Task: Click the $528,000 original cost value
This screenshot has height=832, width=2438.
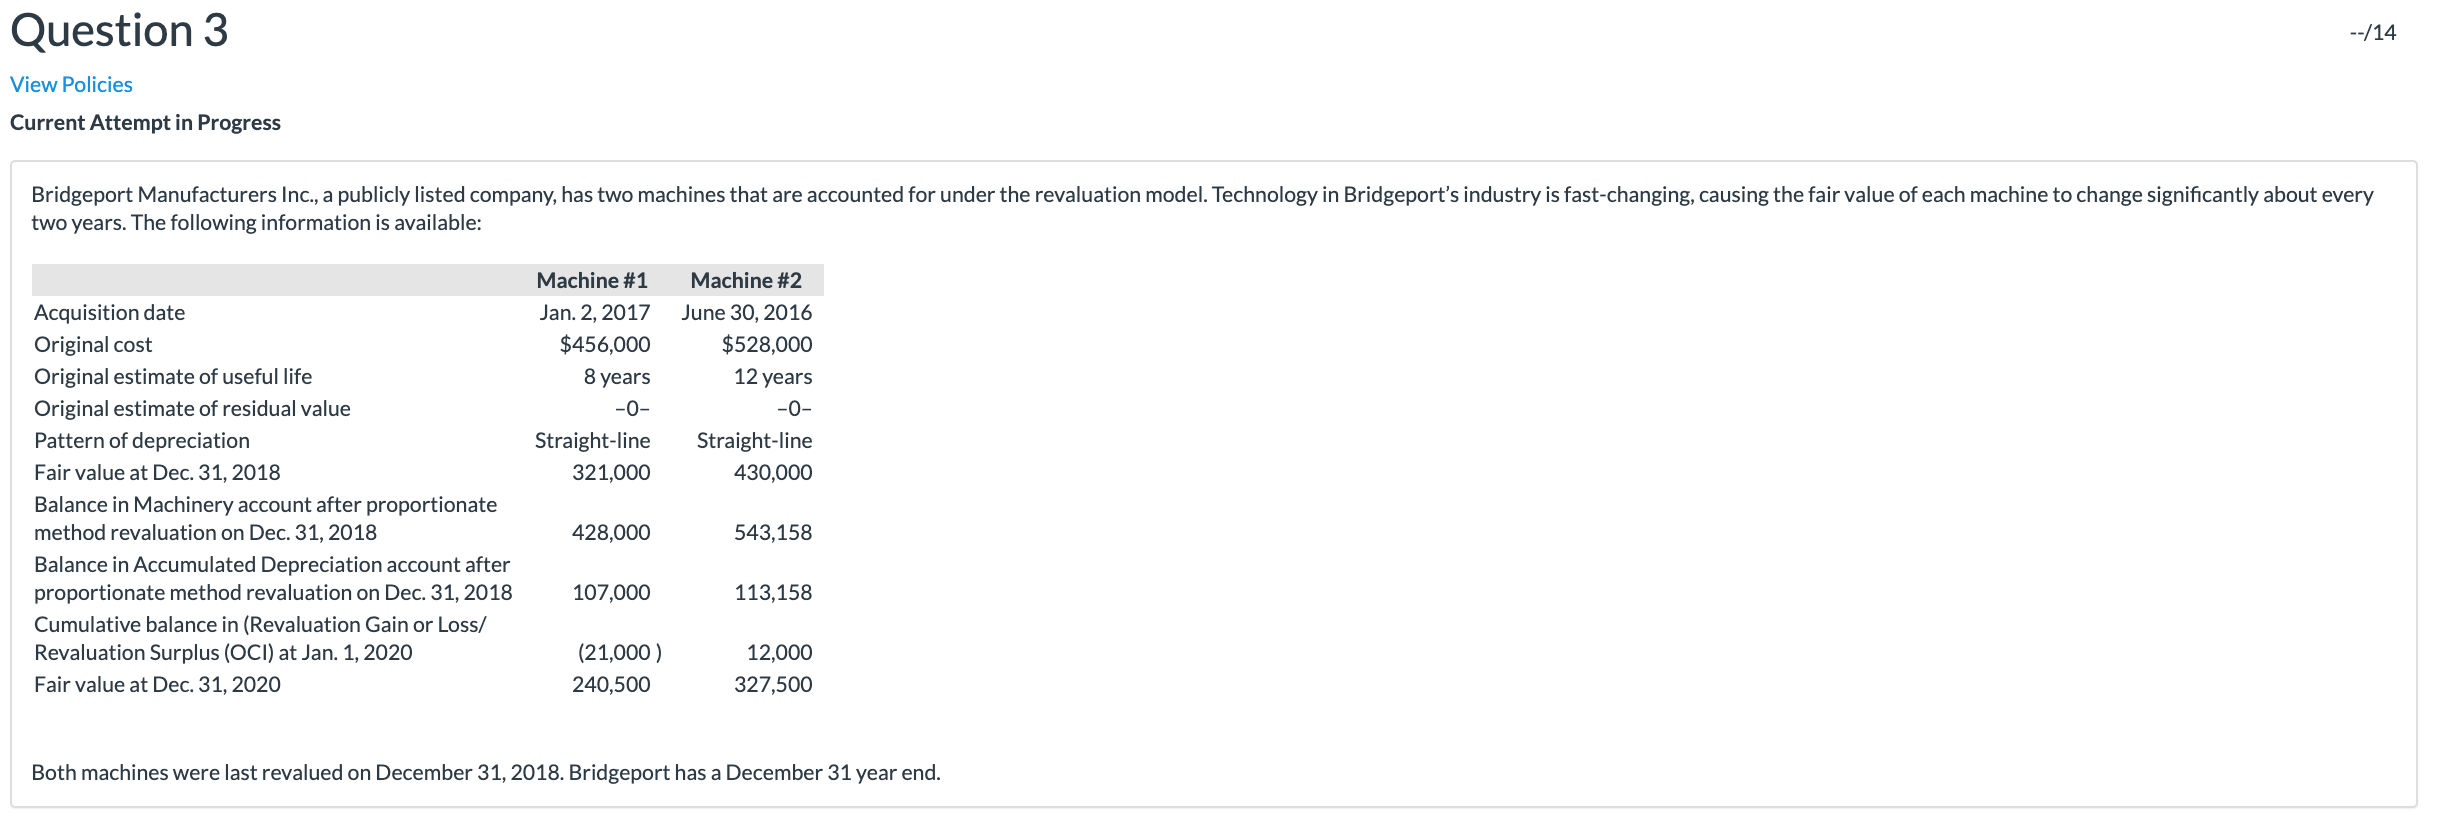Action: (x=765, y=344)
